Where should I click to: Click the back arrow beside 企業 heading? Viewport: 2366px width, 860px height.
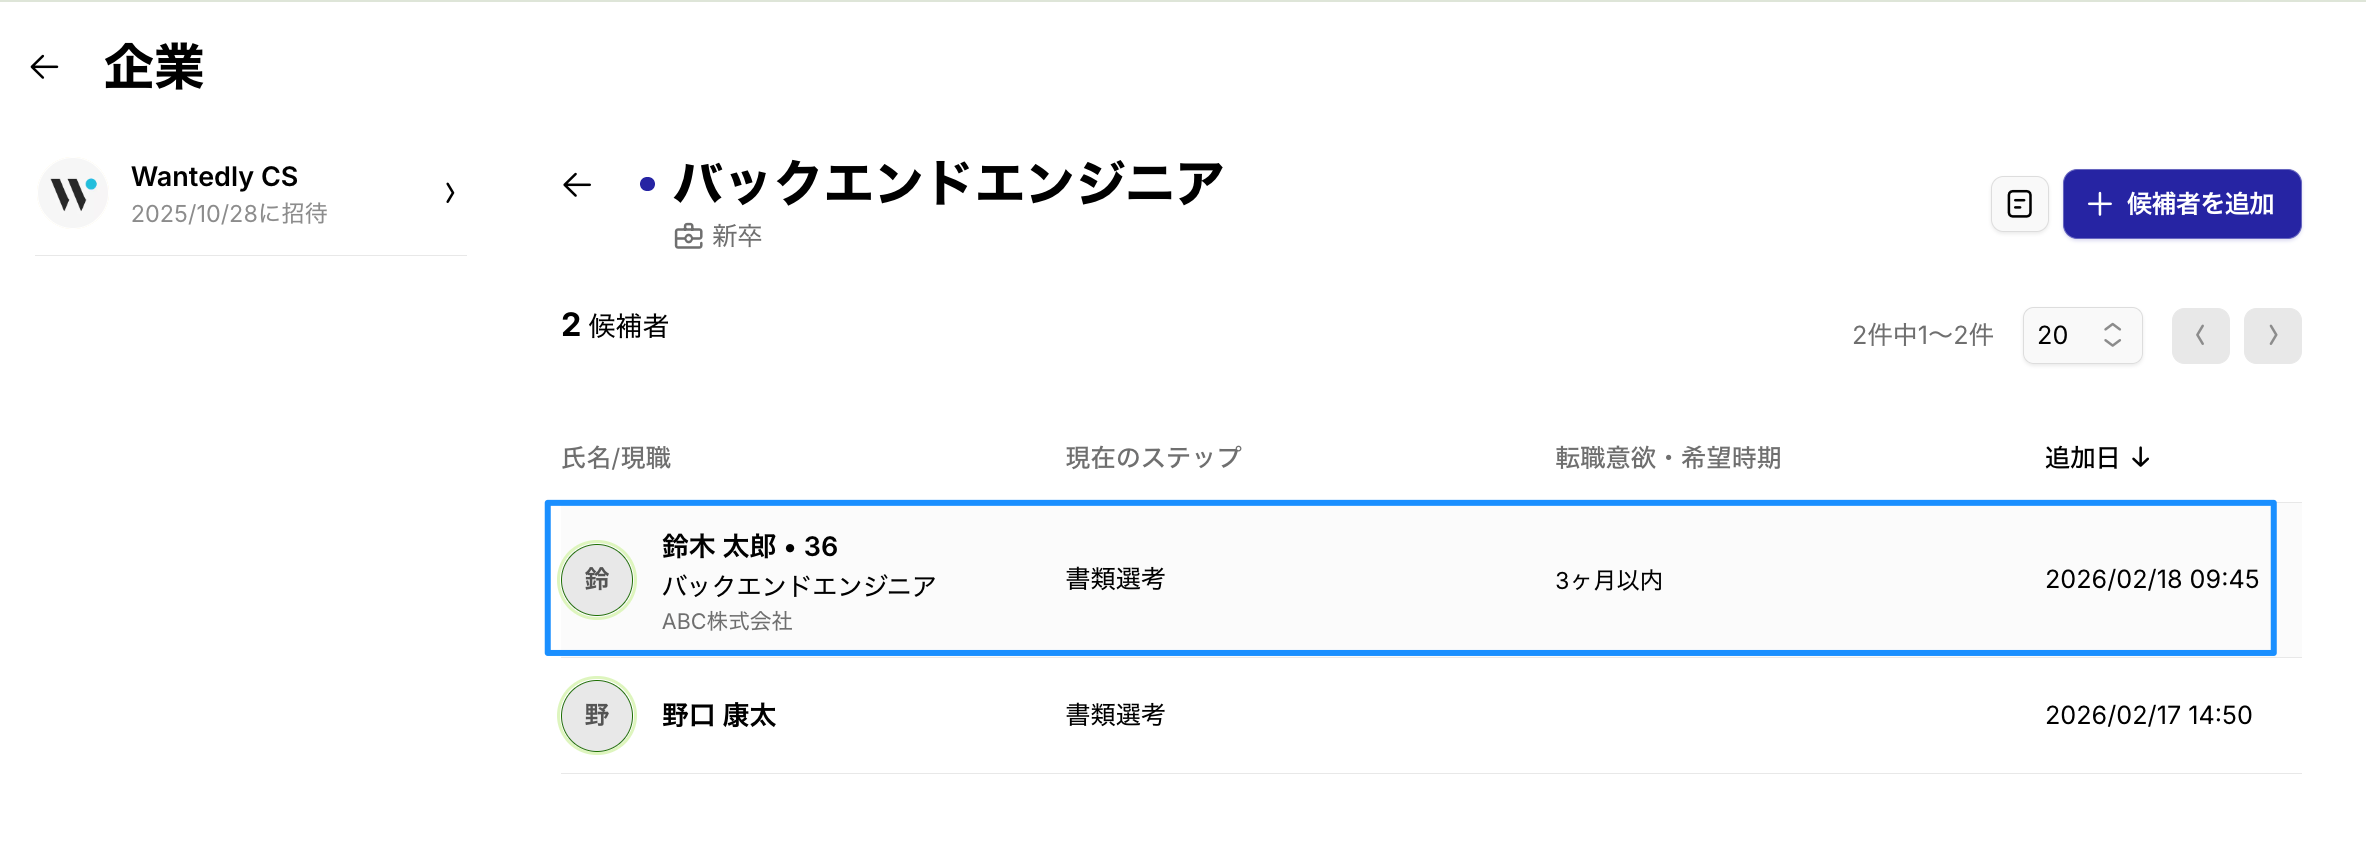[x=45, y=67]
